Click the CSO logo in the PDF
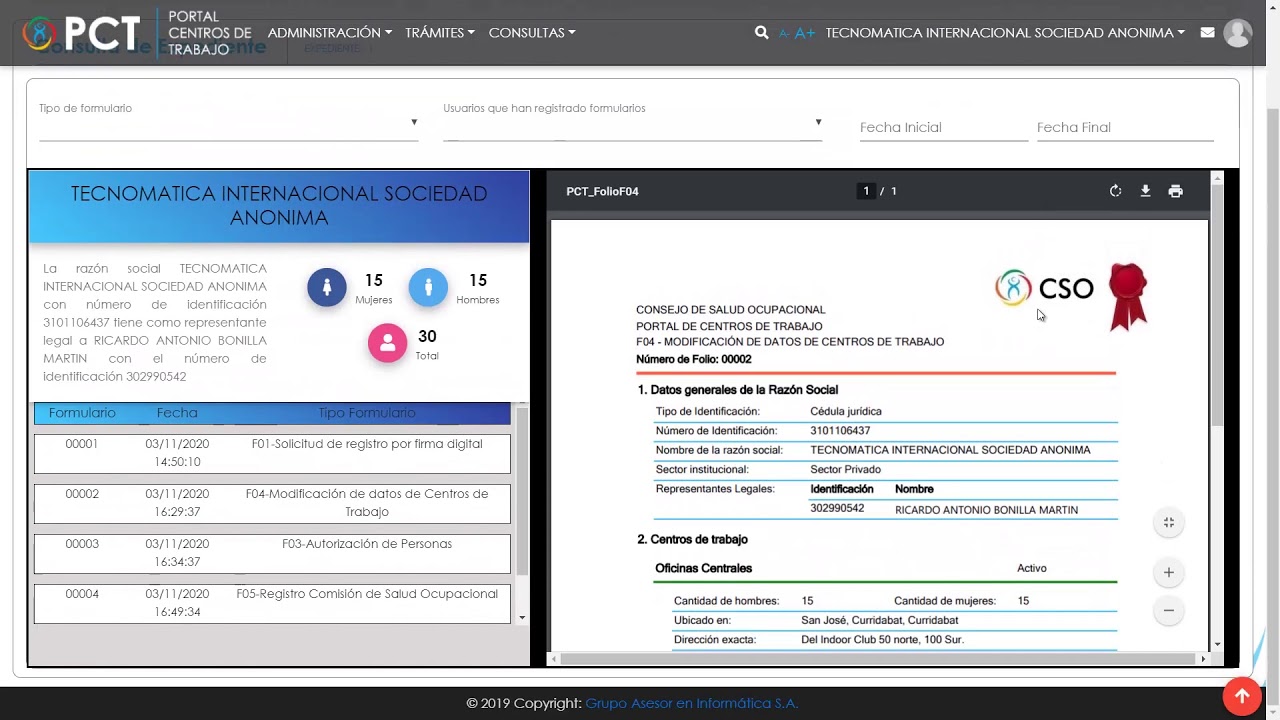 1045,289
